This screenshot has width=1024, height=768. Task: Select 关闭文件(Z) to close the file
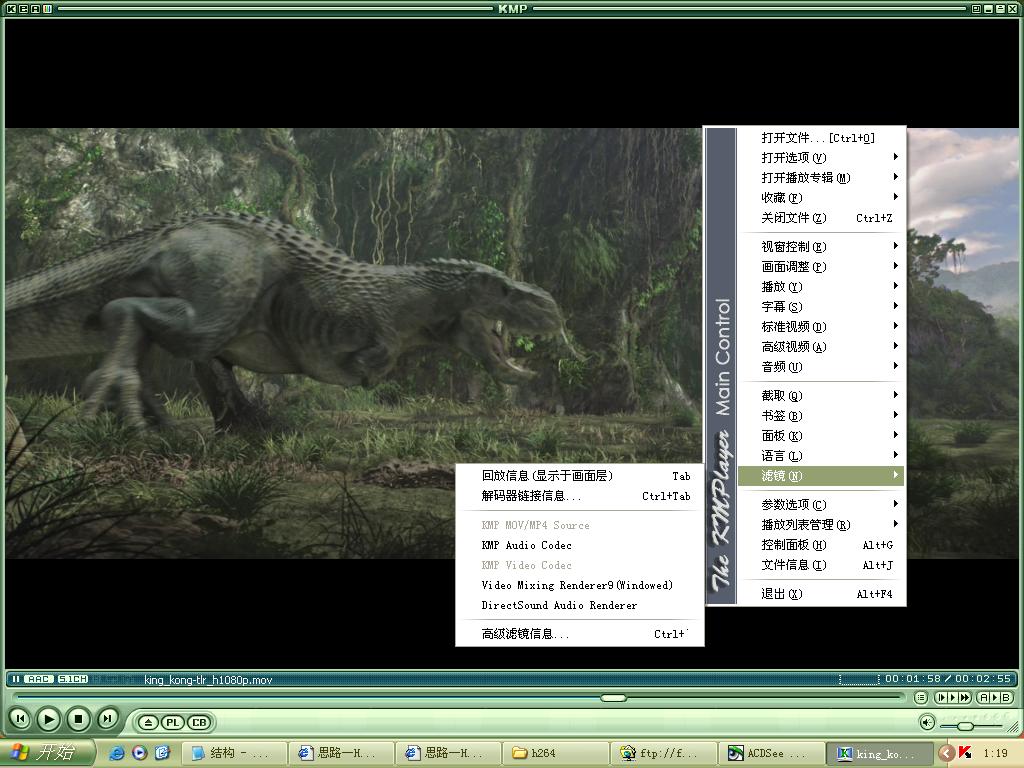(x=821, y=218)
